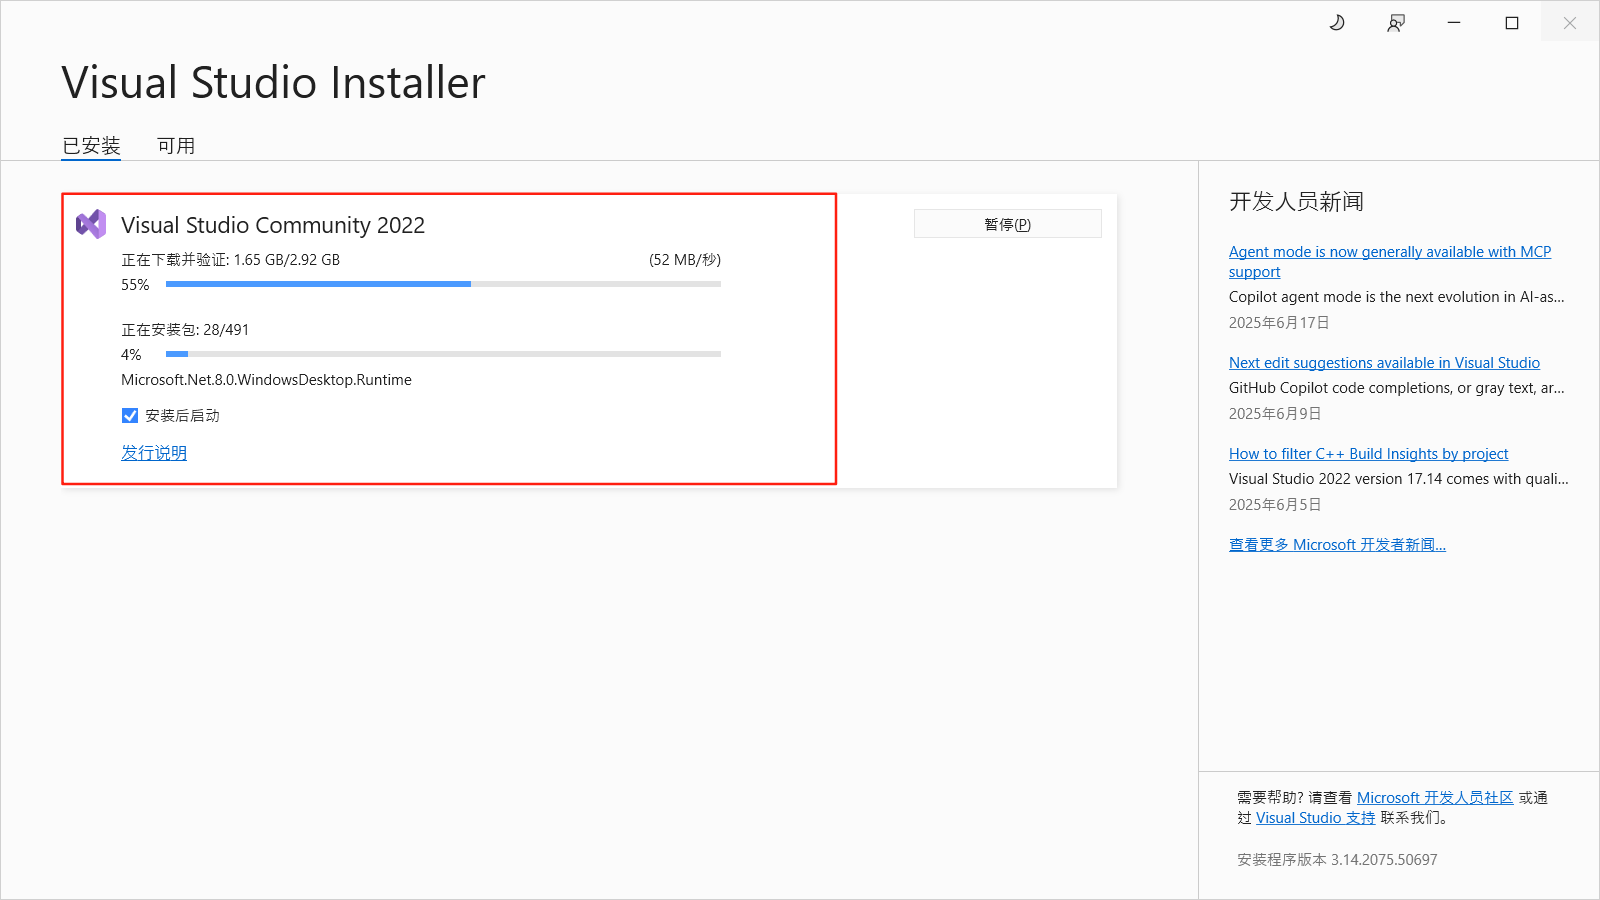Screen dimensions: 1600x900
Task: Click the Visual Studio Community 2022 purple logo
Action: tap(92, 224)
